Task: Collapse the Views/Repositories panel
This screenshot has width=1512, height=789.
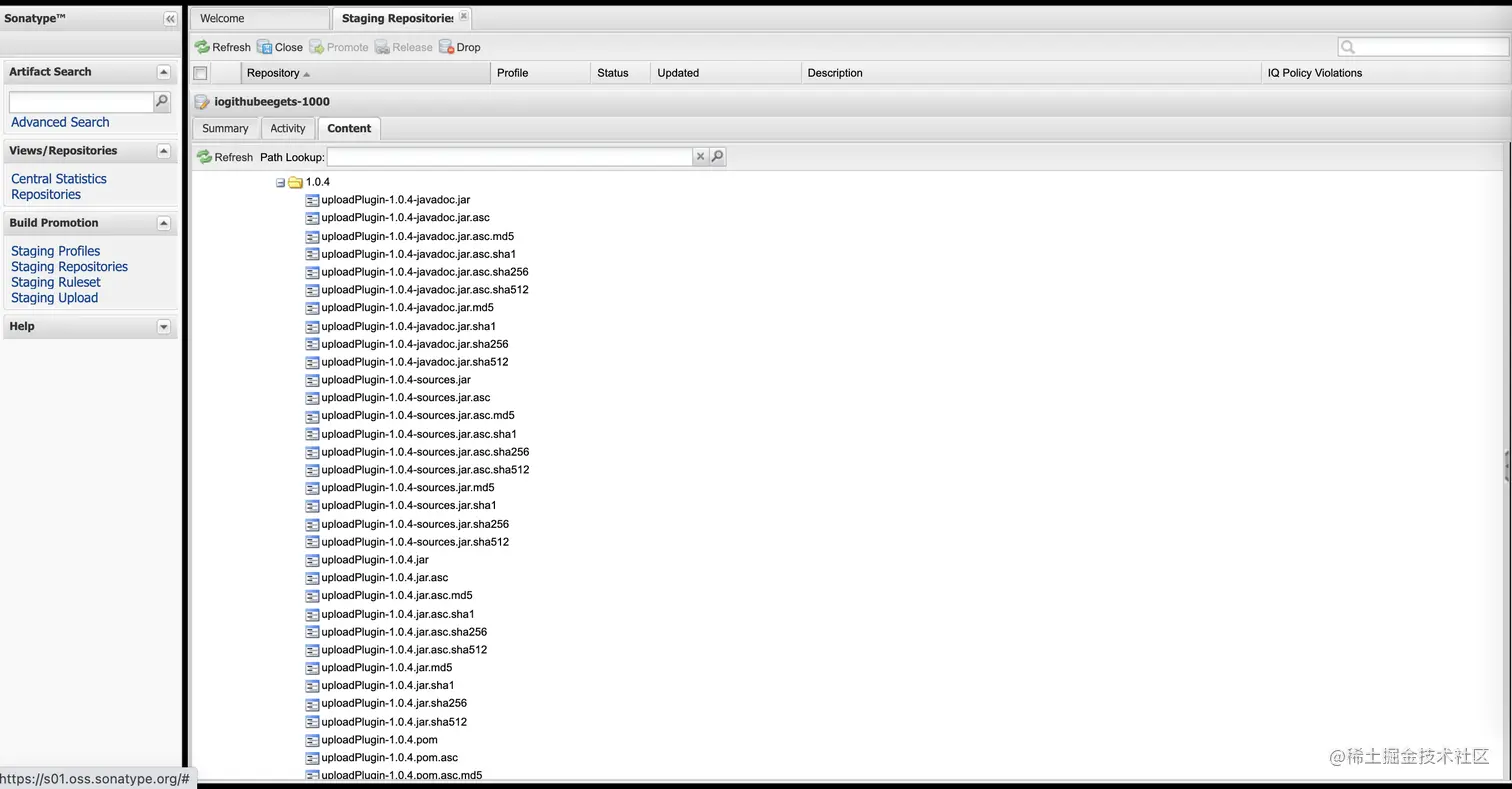Action: coord(164,151)
